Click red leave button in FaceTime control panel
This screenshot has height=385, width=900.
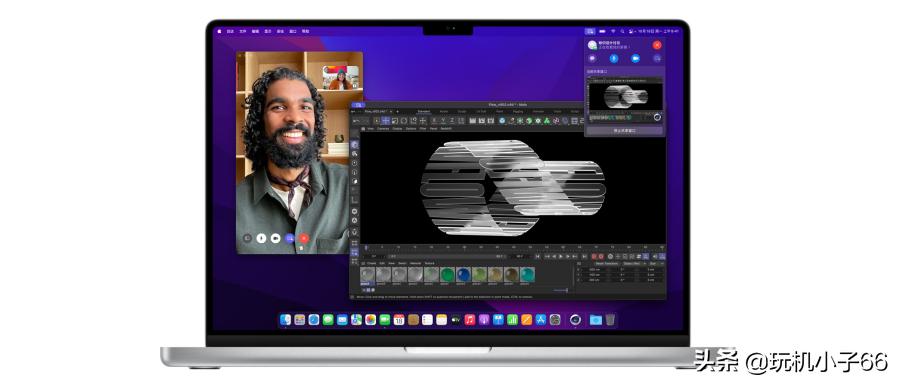click(x=657, y=45)
